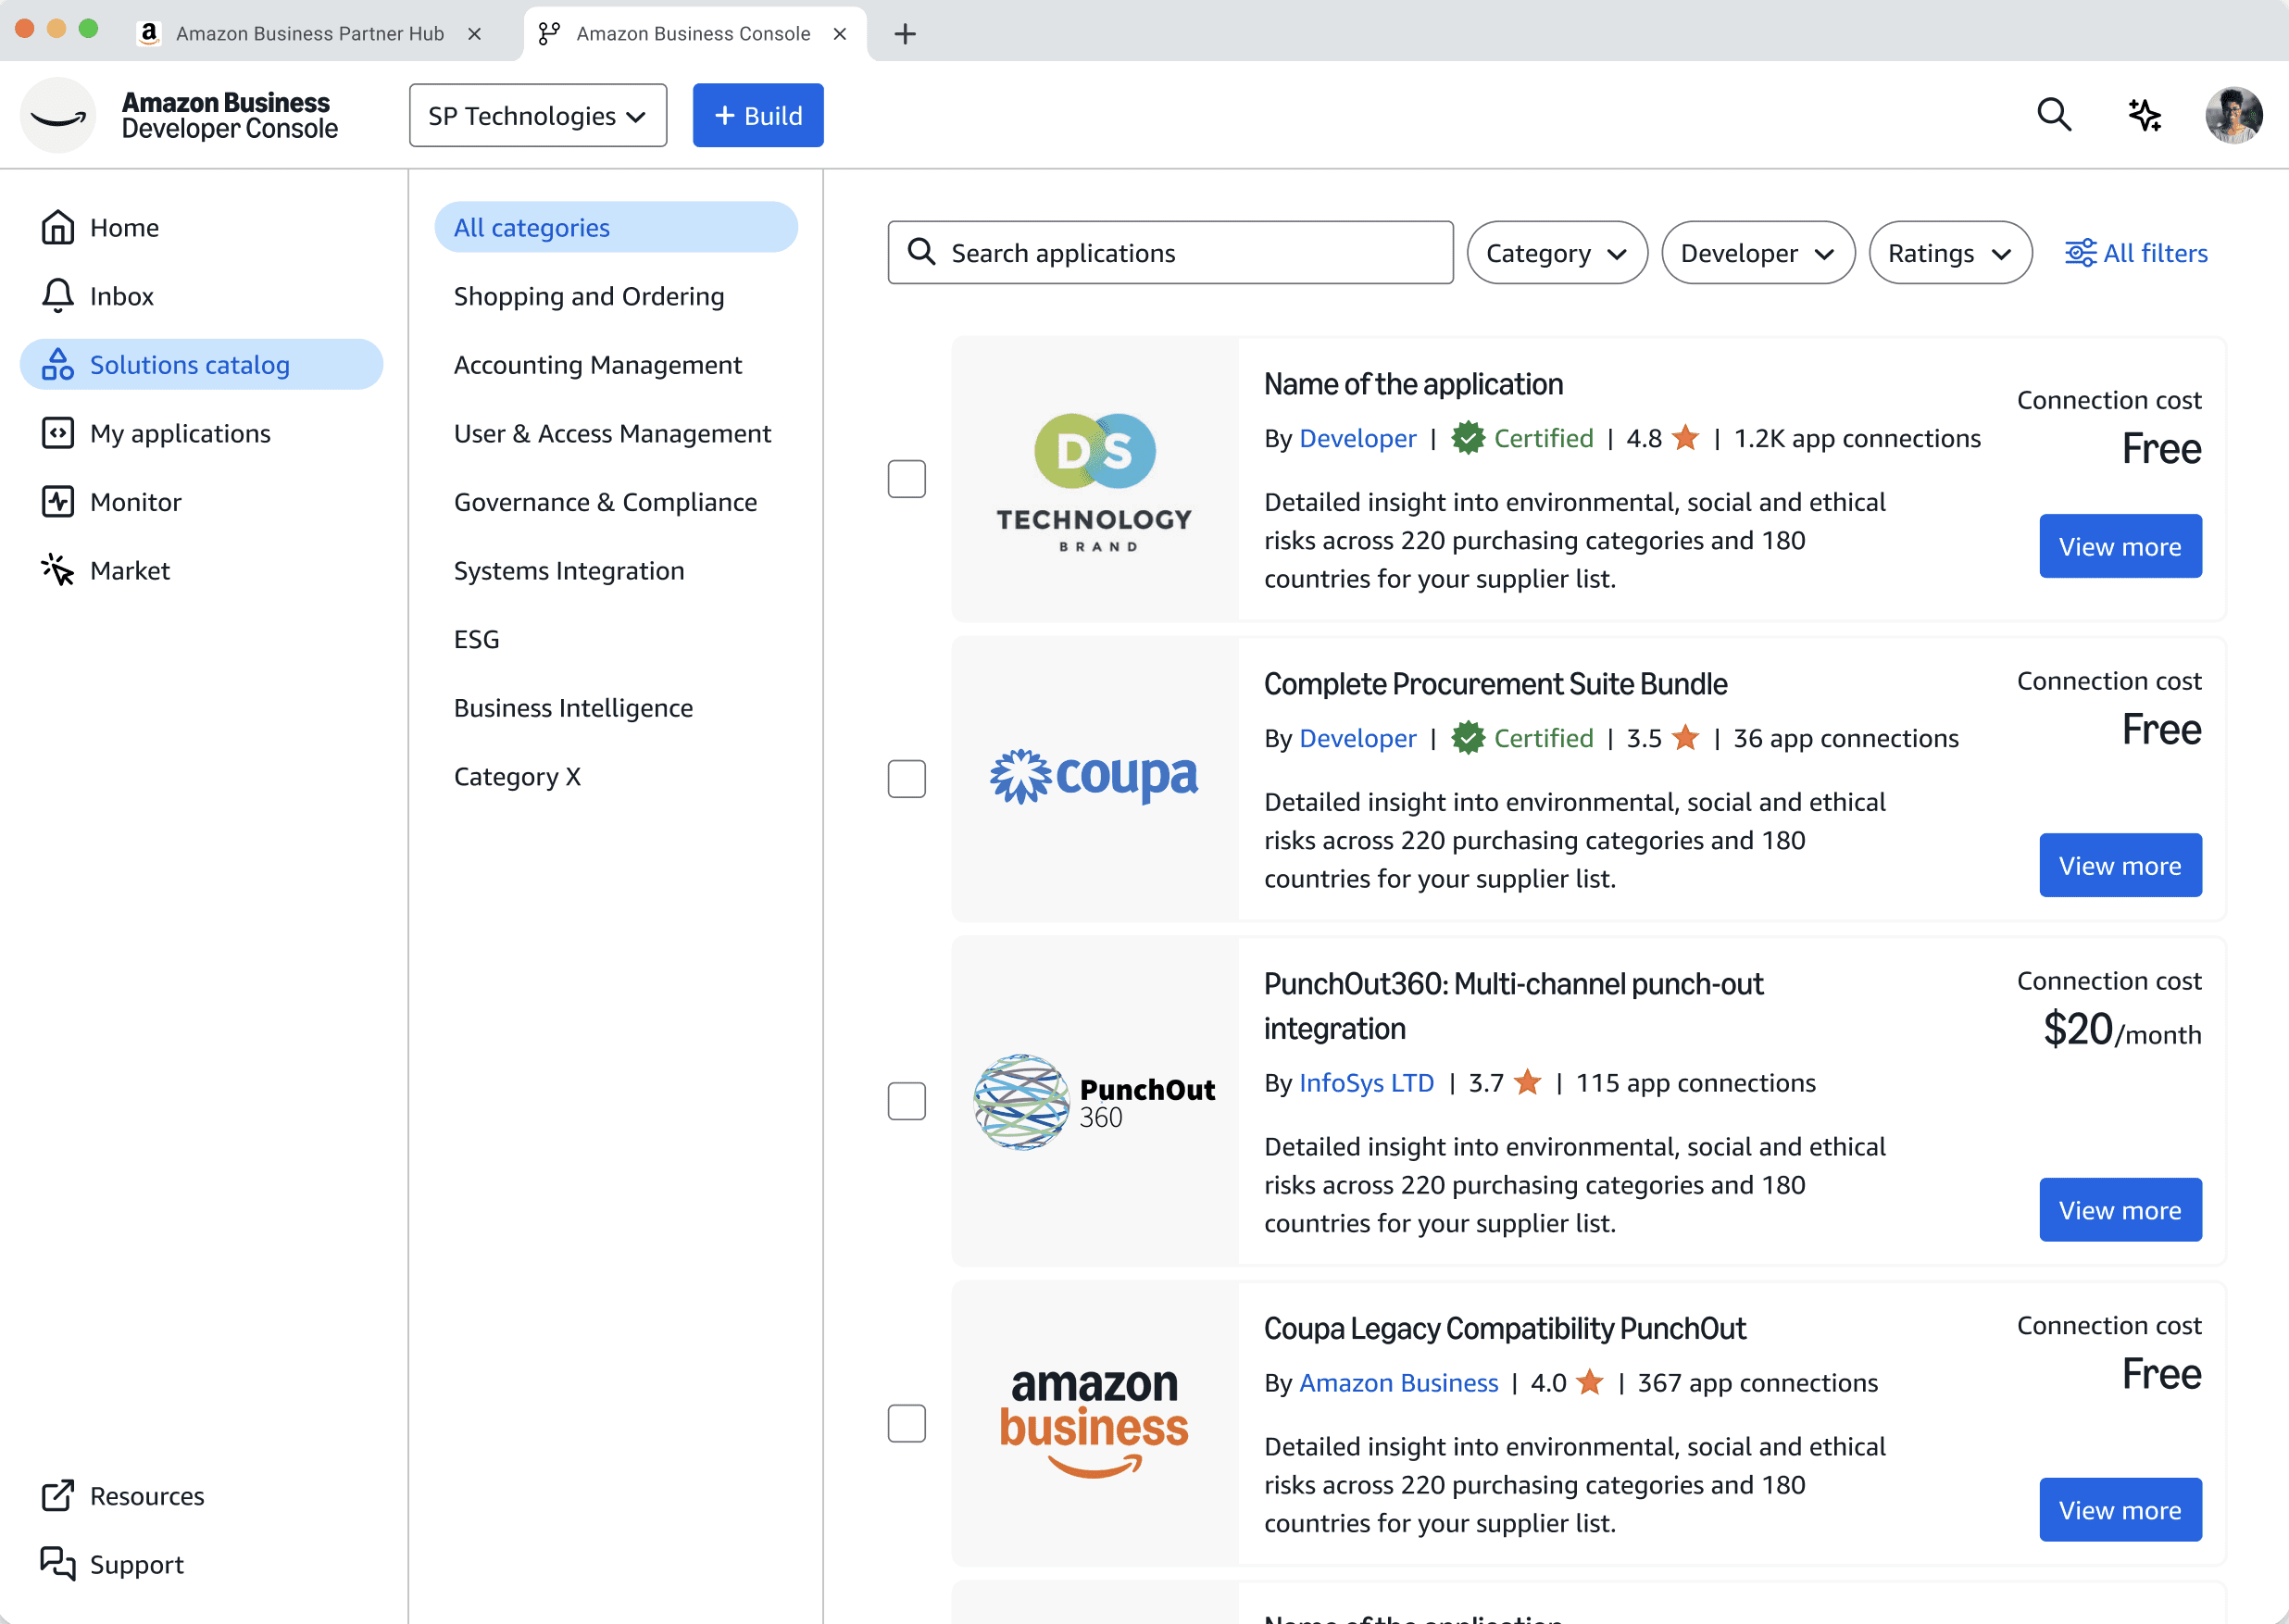Viewport: 2289px width, 1624px height.
Task: Select the Governance & Compliance category
Action: pos(605,502)
